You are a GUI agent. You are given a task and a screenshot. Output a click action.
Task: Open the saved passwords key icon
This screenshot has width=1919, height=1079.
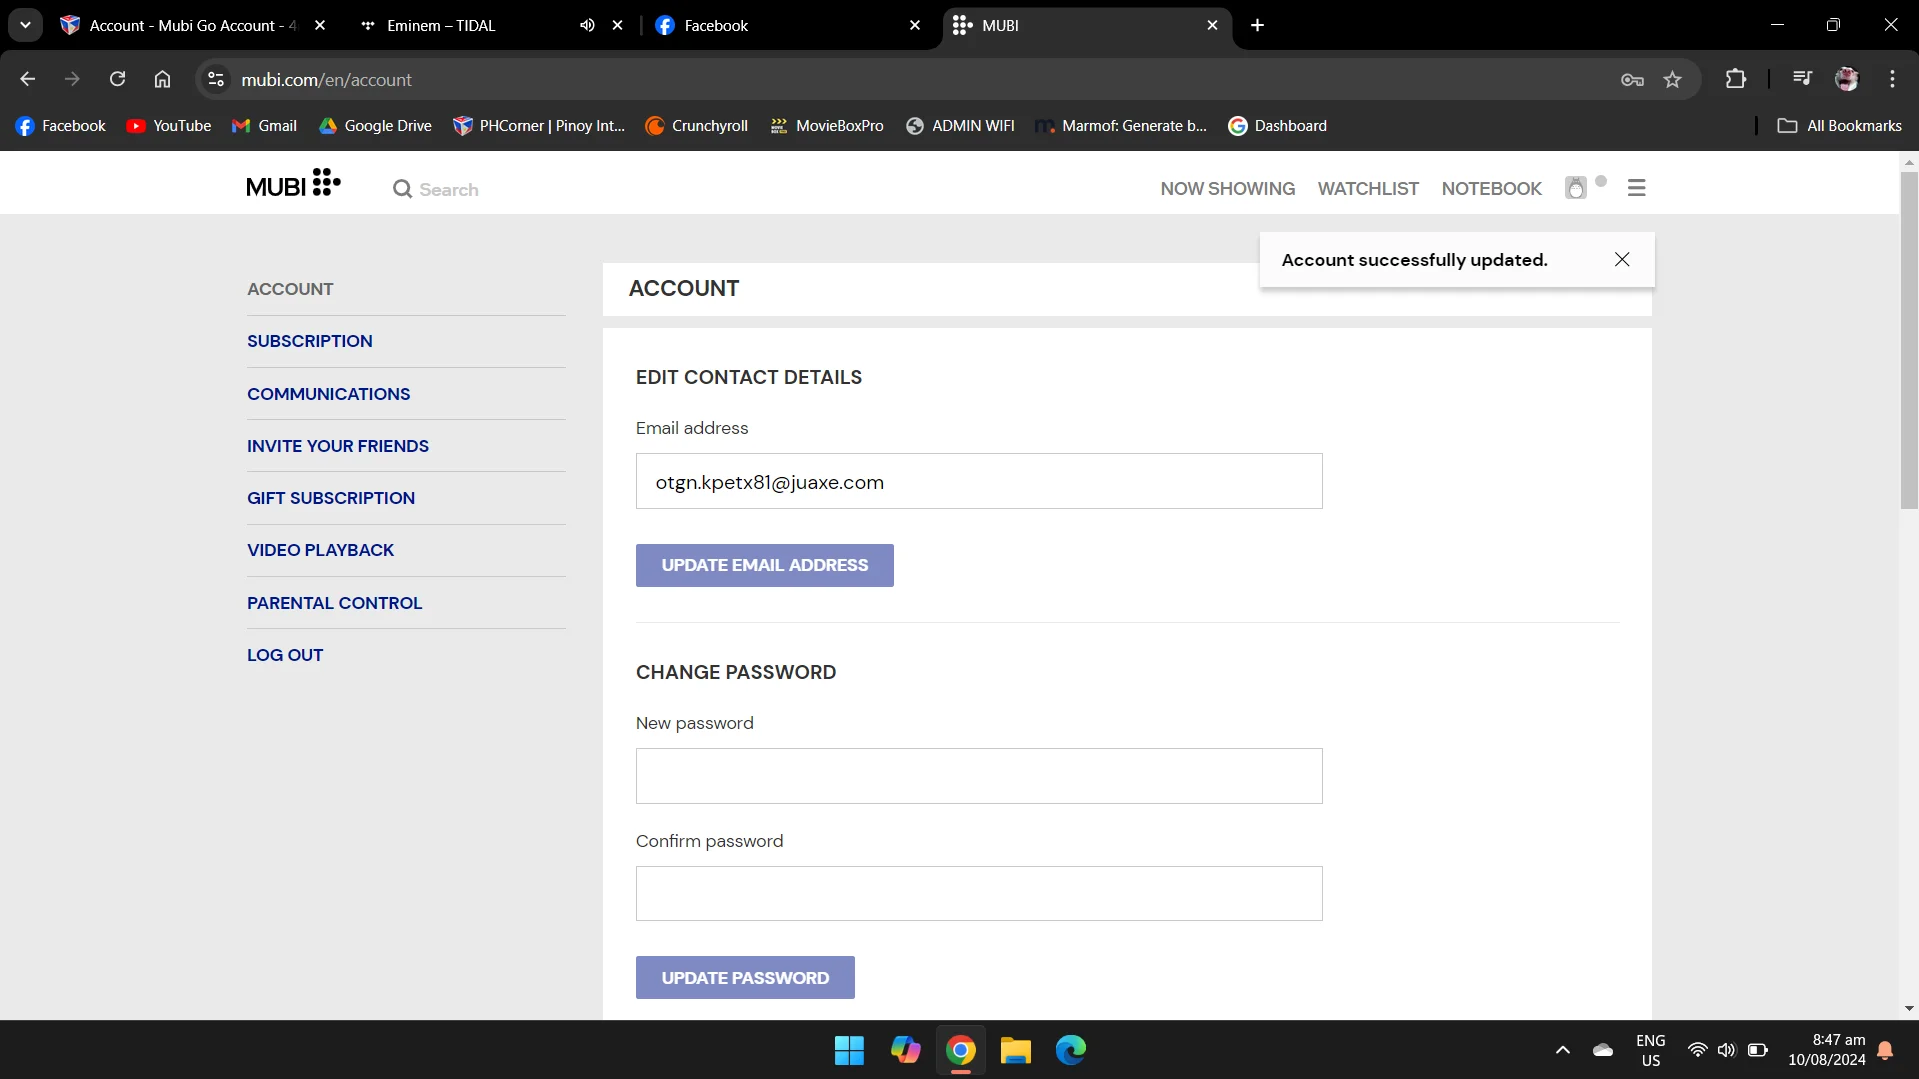pyautogui.click(x=1632, y=79)
